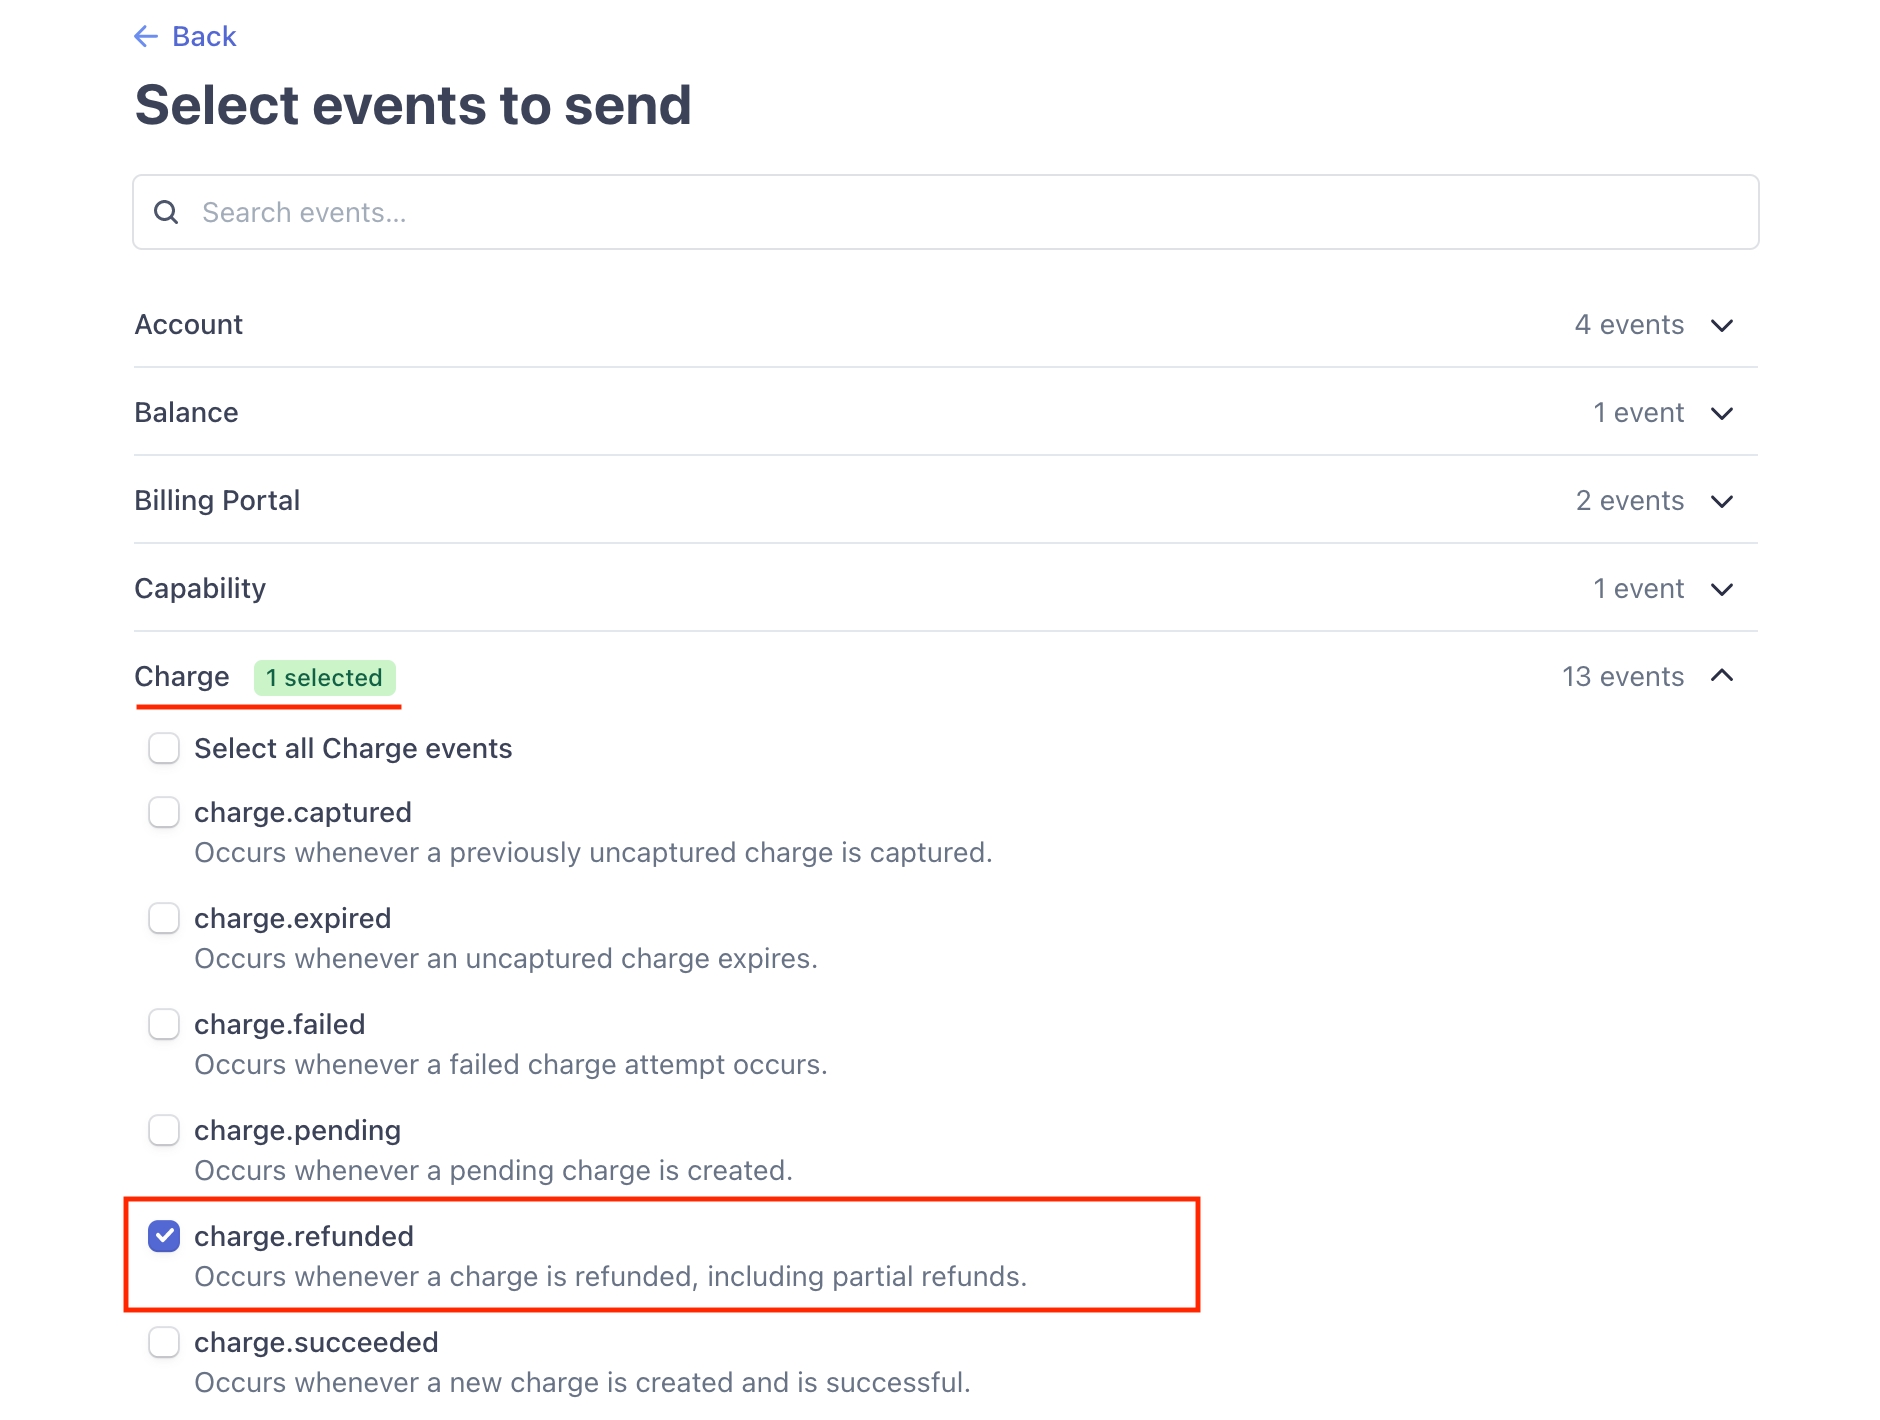Enable the charge.captured checkbox

point(164,812)
